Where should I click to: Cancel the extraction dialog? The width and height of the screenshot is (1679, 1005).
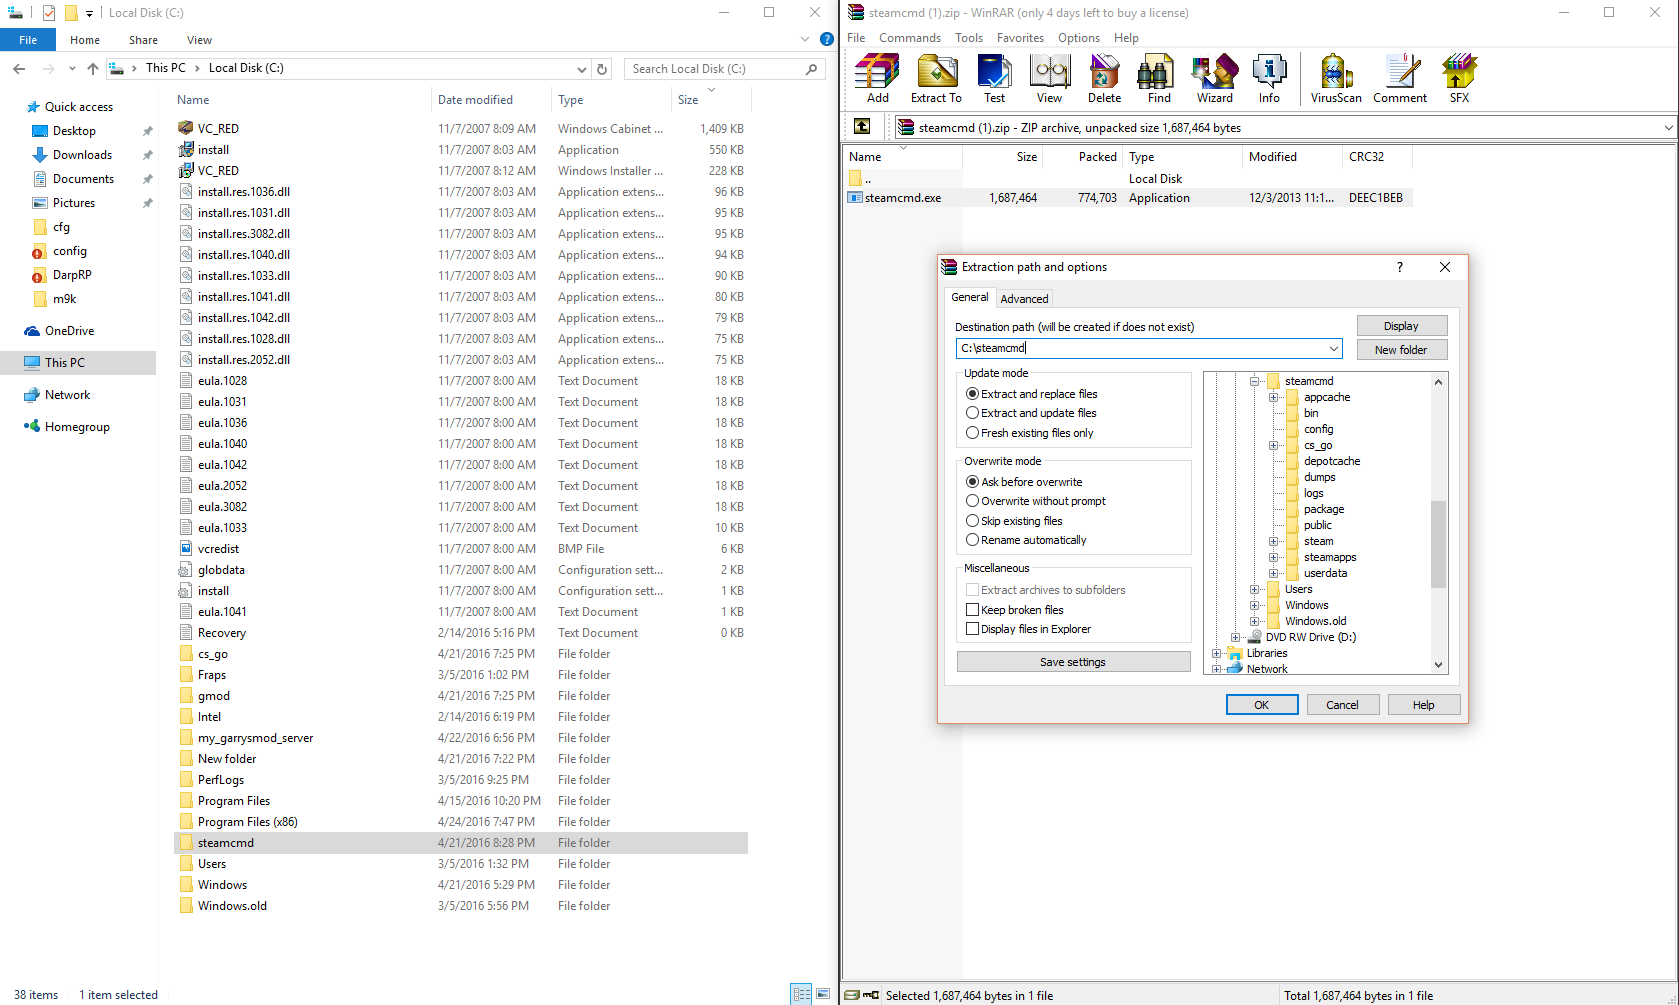coord(1342,705)
